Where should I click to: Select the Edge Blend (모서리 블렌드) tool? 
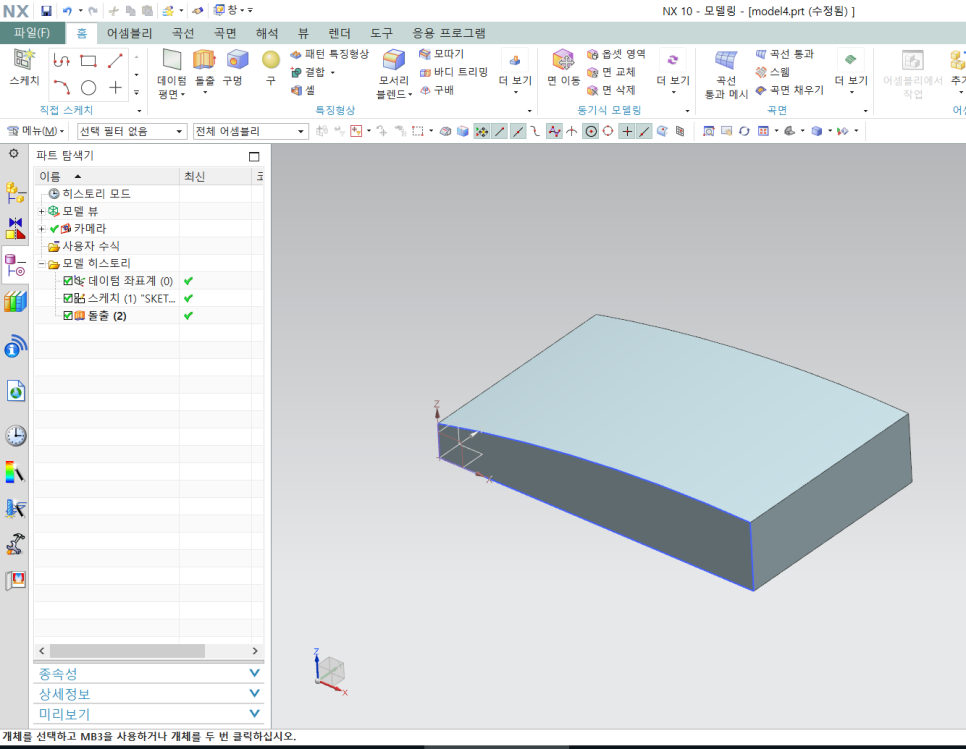coord(393,73)
